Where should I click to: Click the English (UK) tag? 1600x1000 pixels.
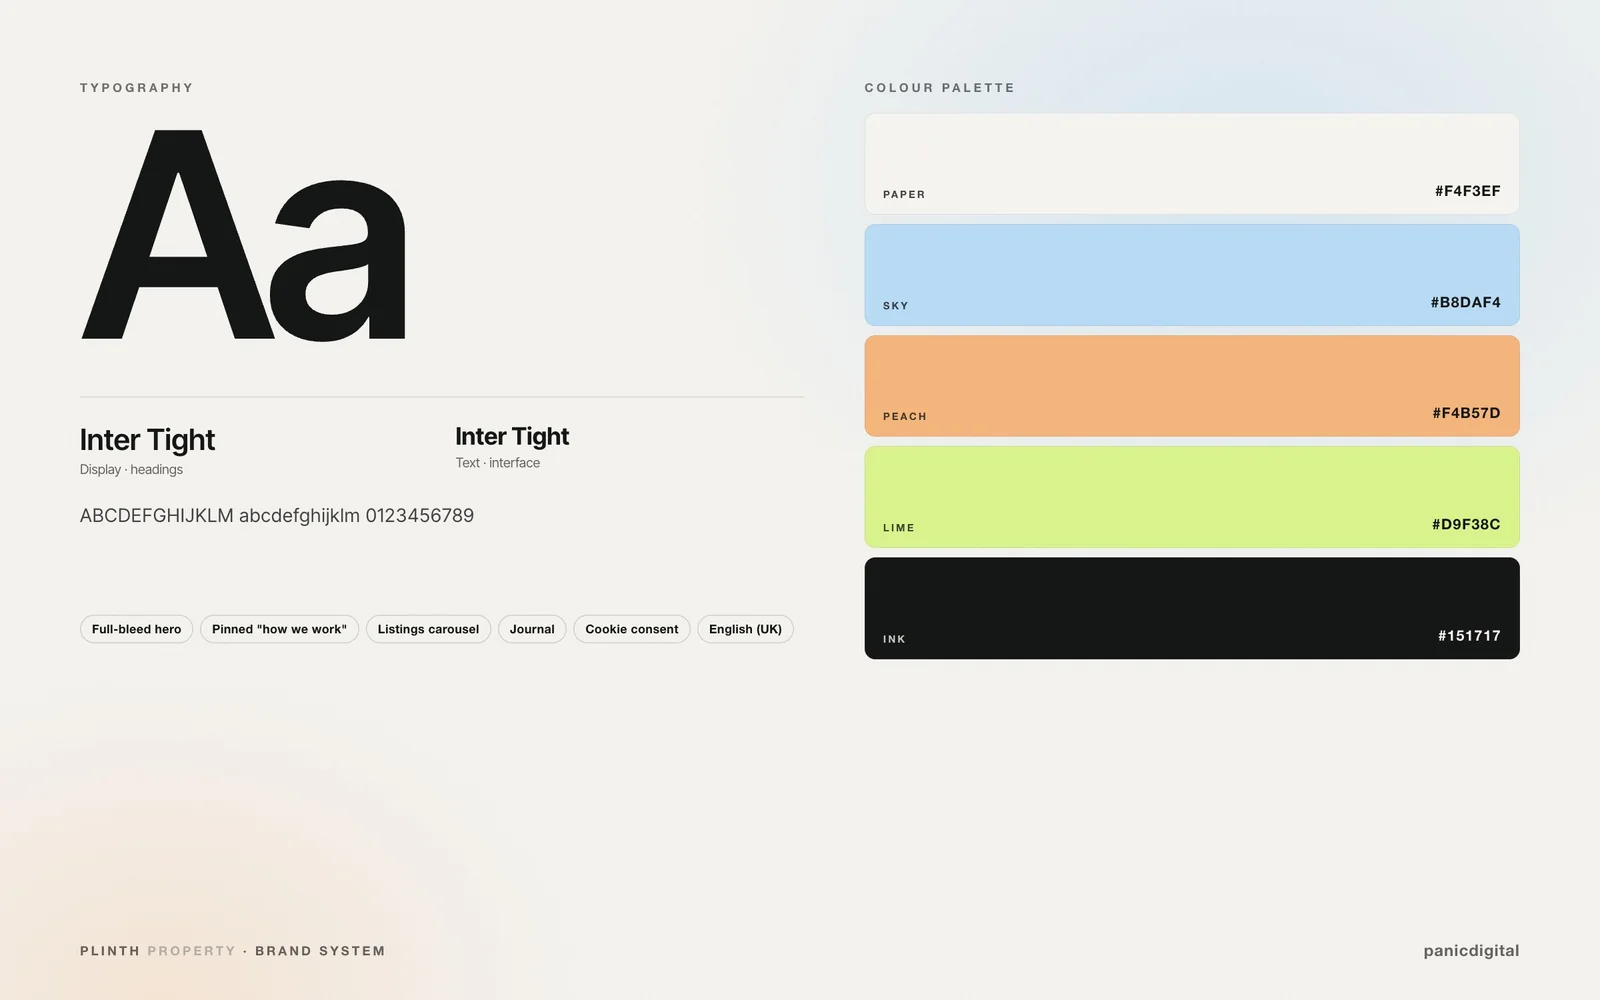coord(745,629)
